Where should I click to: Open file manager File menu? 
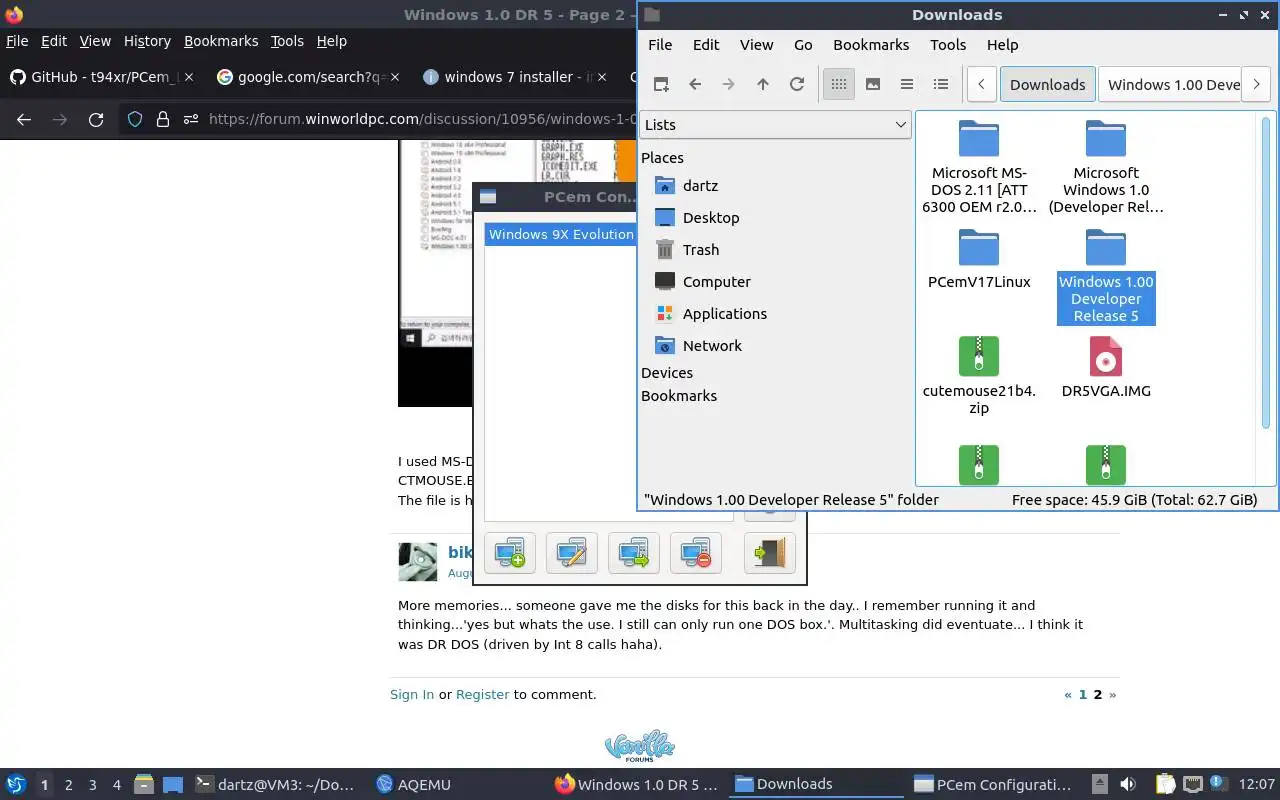(x=660, y=44)
